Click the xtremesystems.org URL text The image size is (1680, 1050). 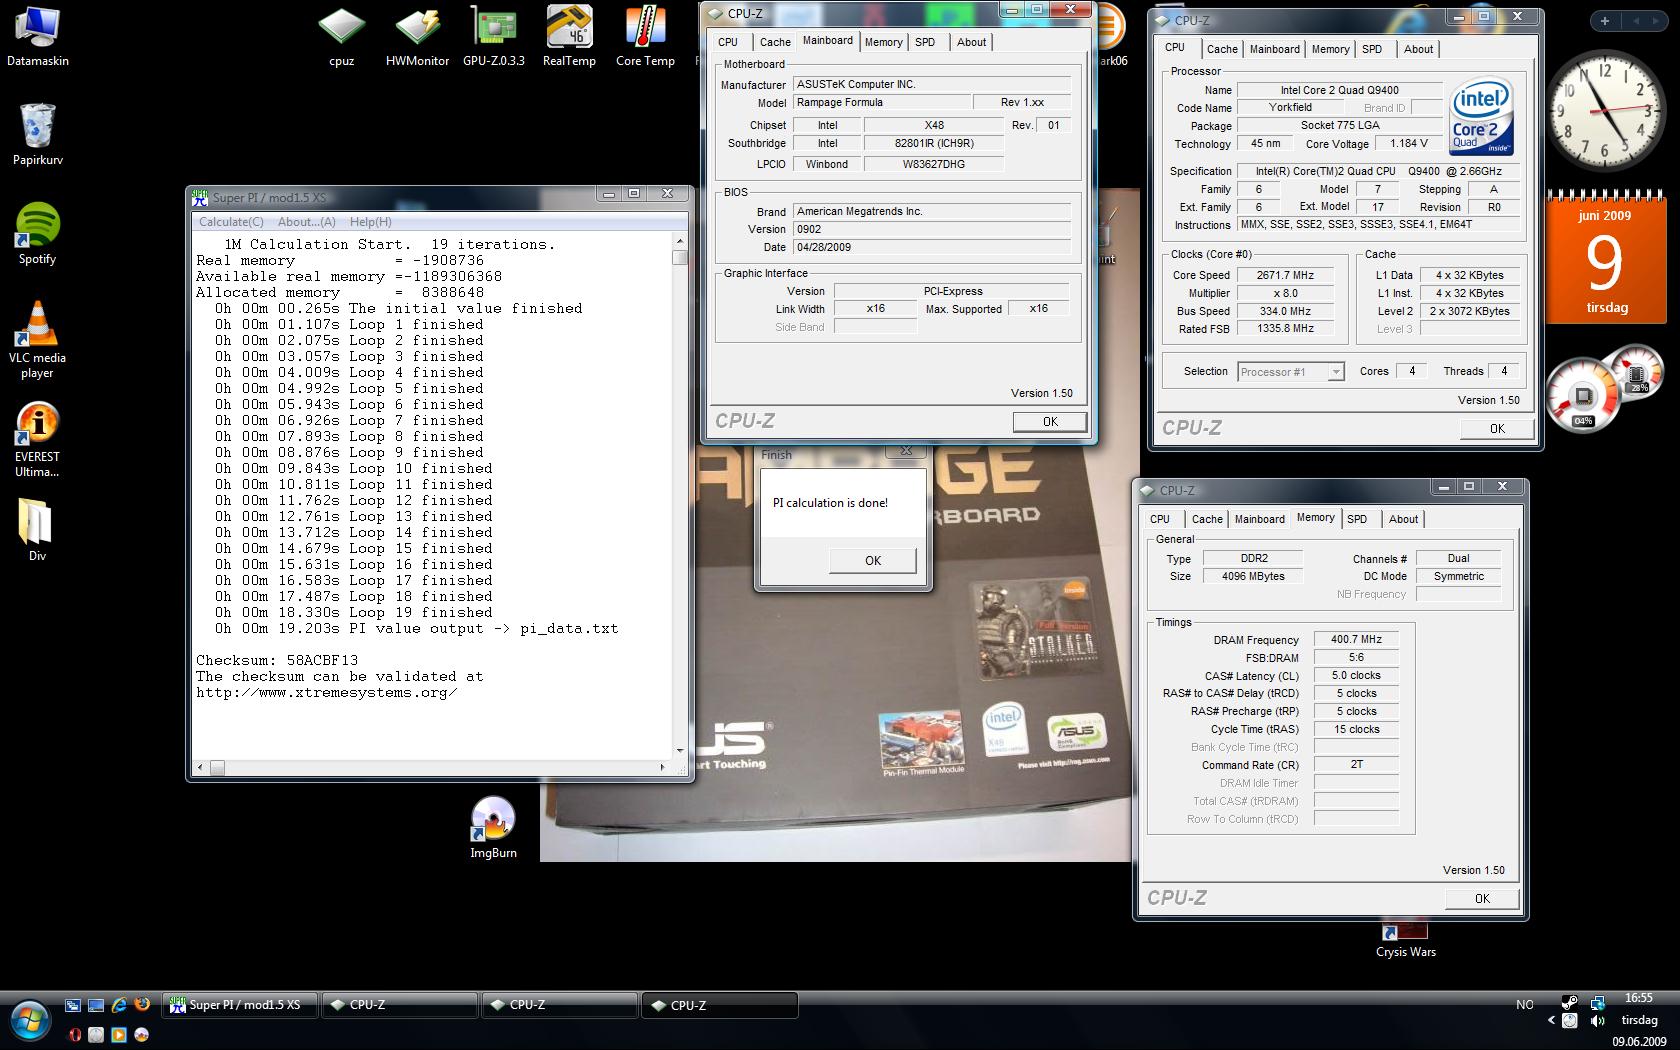pyautogui.click(x=327, y=692)
